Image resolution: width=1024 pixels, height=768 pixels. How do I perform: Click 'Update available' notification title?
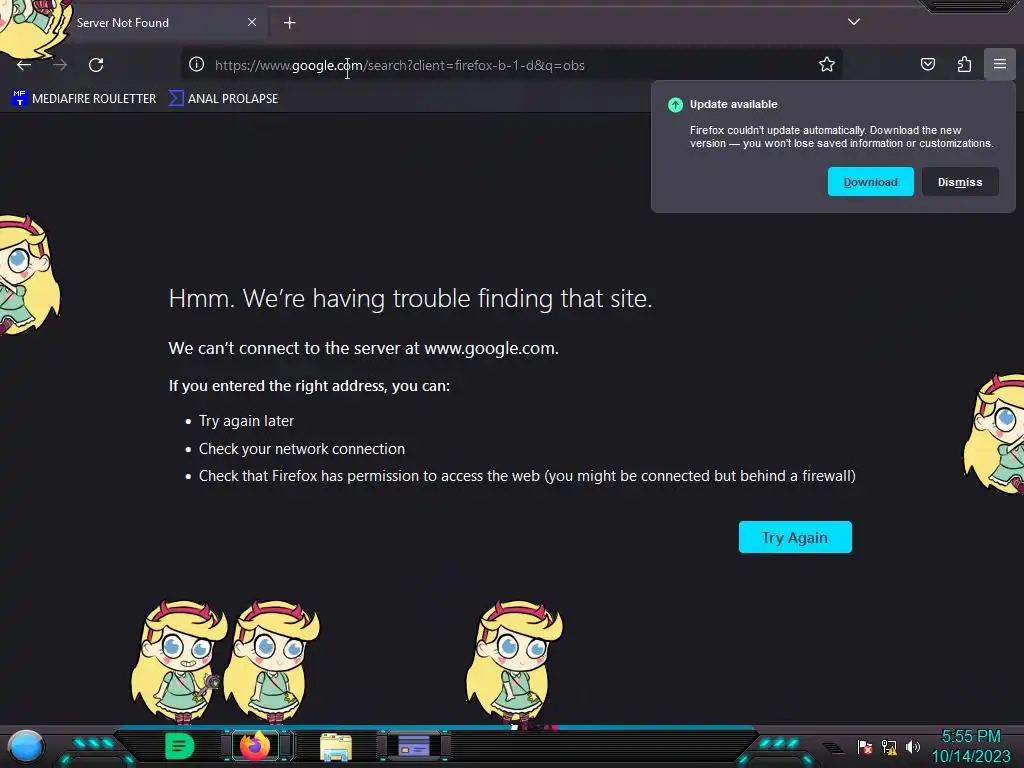733,104
